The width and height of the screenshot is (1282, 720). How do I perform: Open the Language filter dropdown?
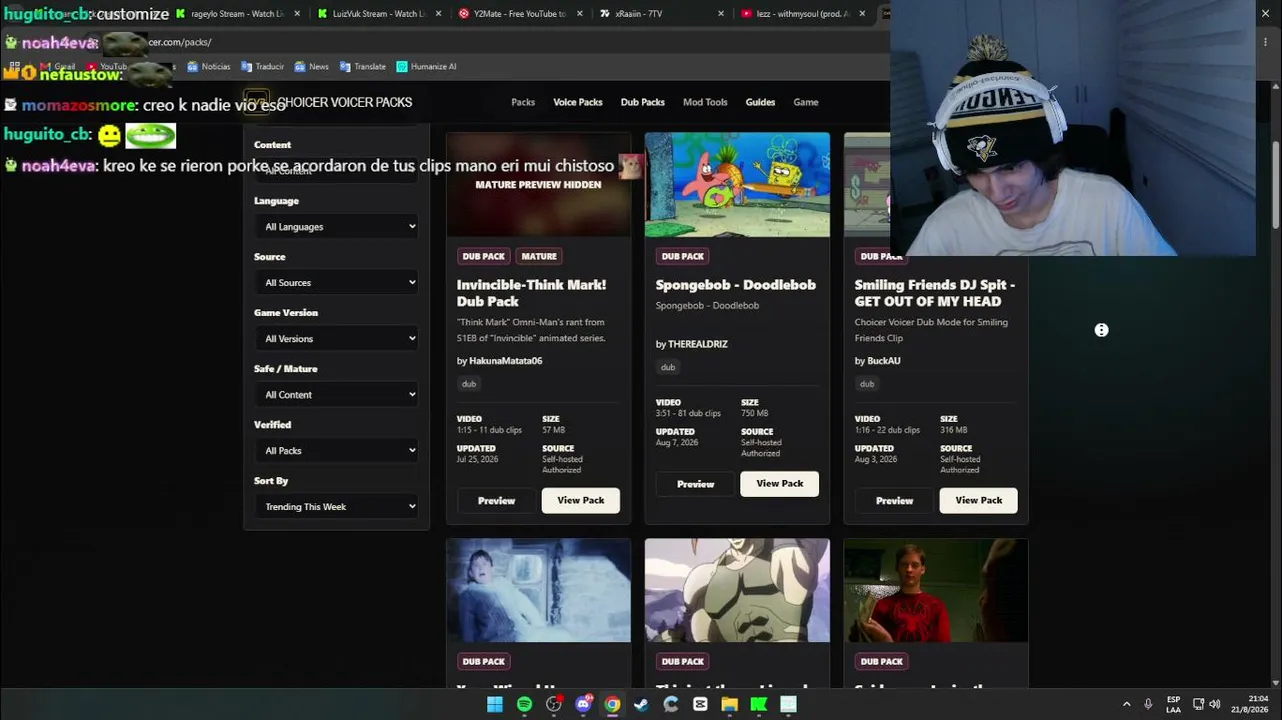[x=336, y=227]
